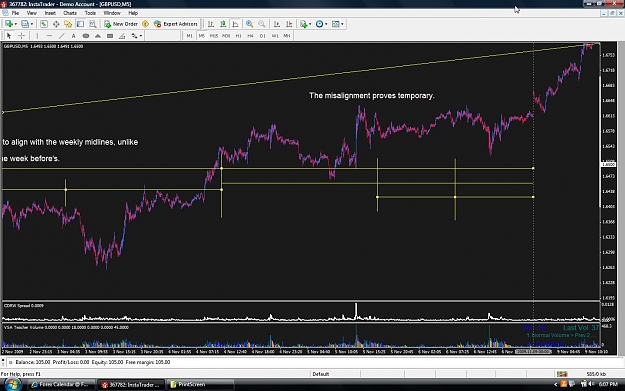Viewport: 625px width, 391px height.
Task: Switch timeframe to D1
Action: pyautogui.click(x=263, y=36)
